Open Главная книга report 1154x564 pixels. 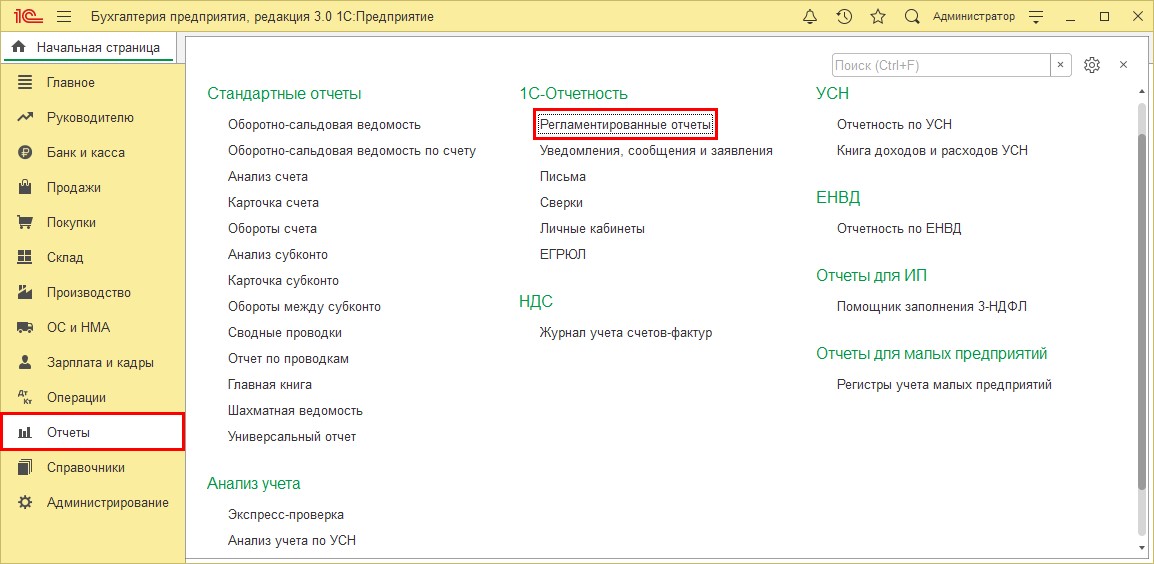(x=270, y=384)
